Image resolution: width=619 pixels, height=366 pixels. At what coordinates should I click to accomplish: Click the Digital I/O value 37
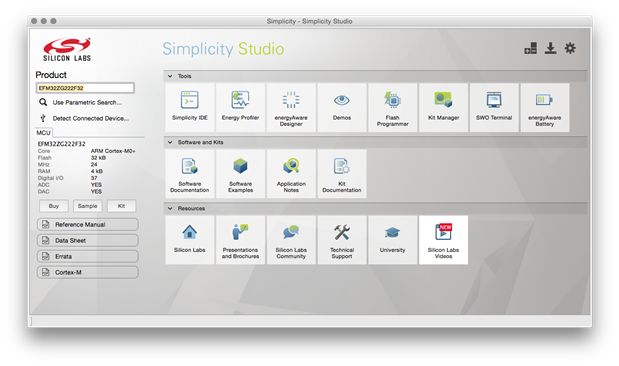point(94,178)
